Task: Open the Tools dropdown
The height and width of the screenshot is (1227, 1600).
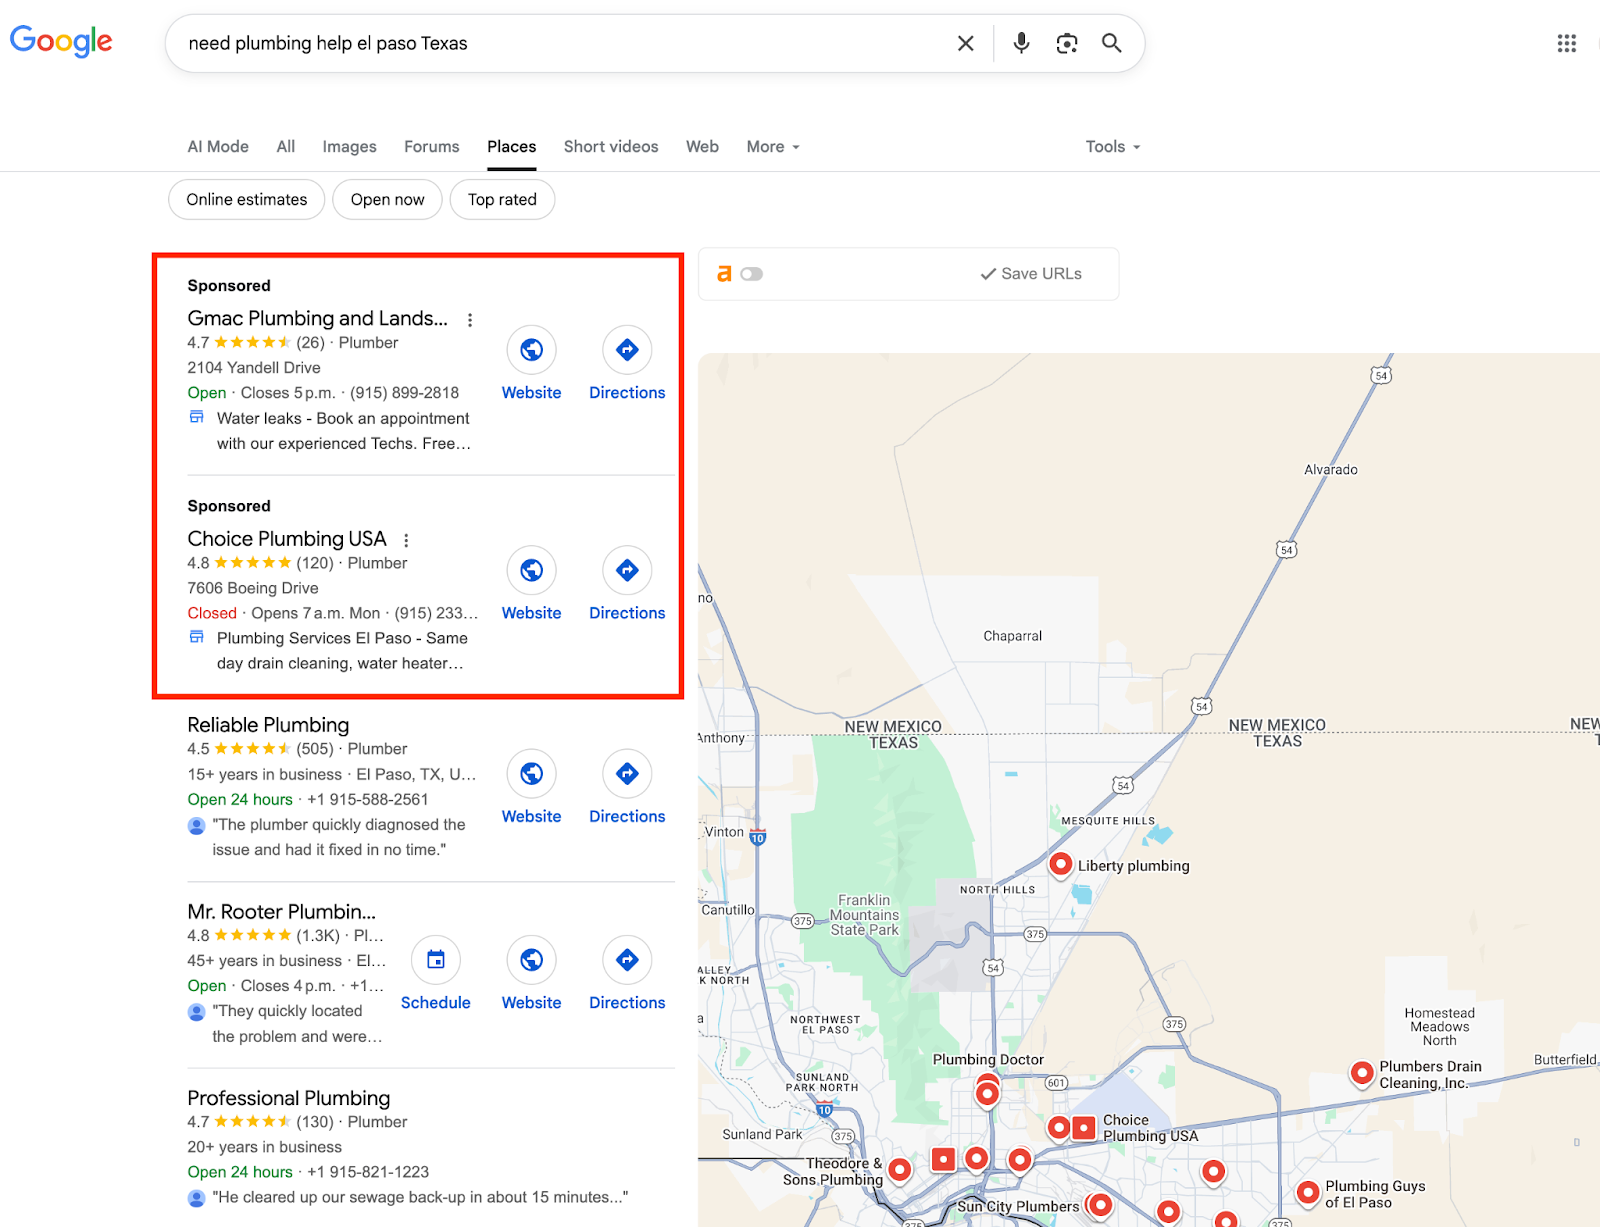Action: (x=1113, y=147)
